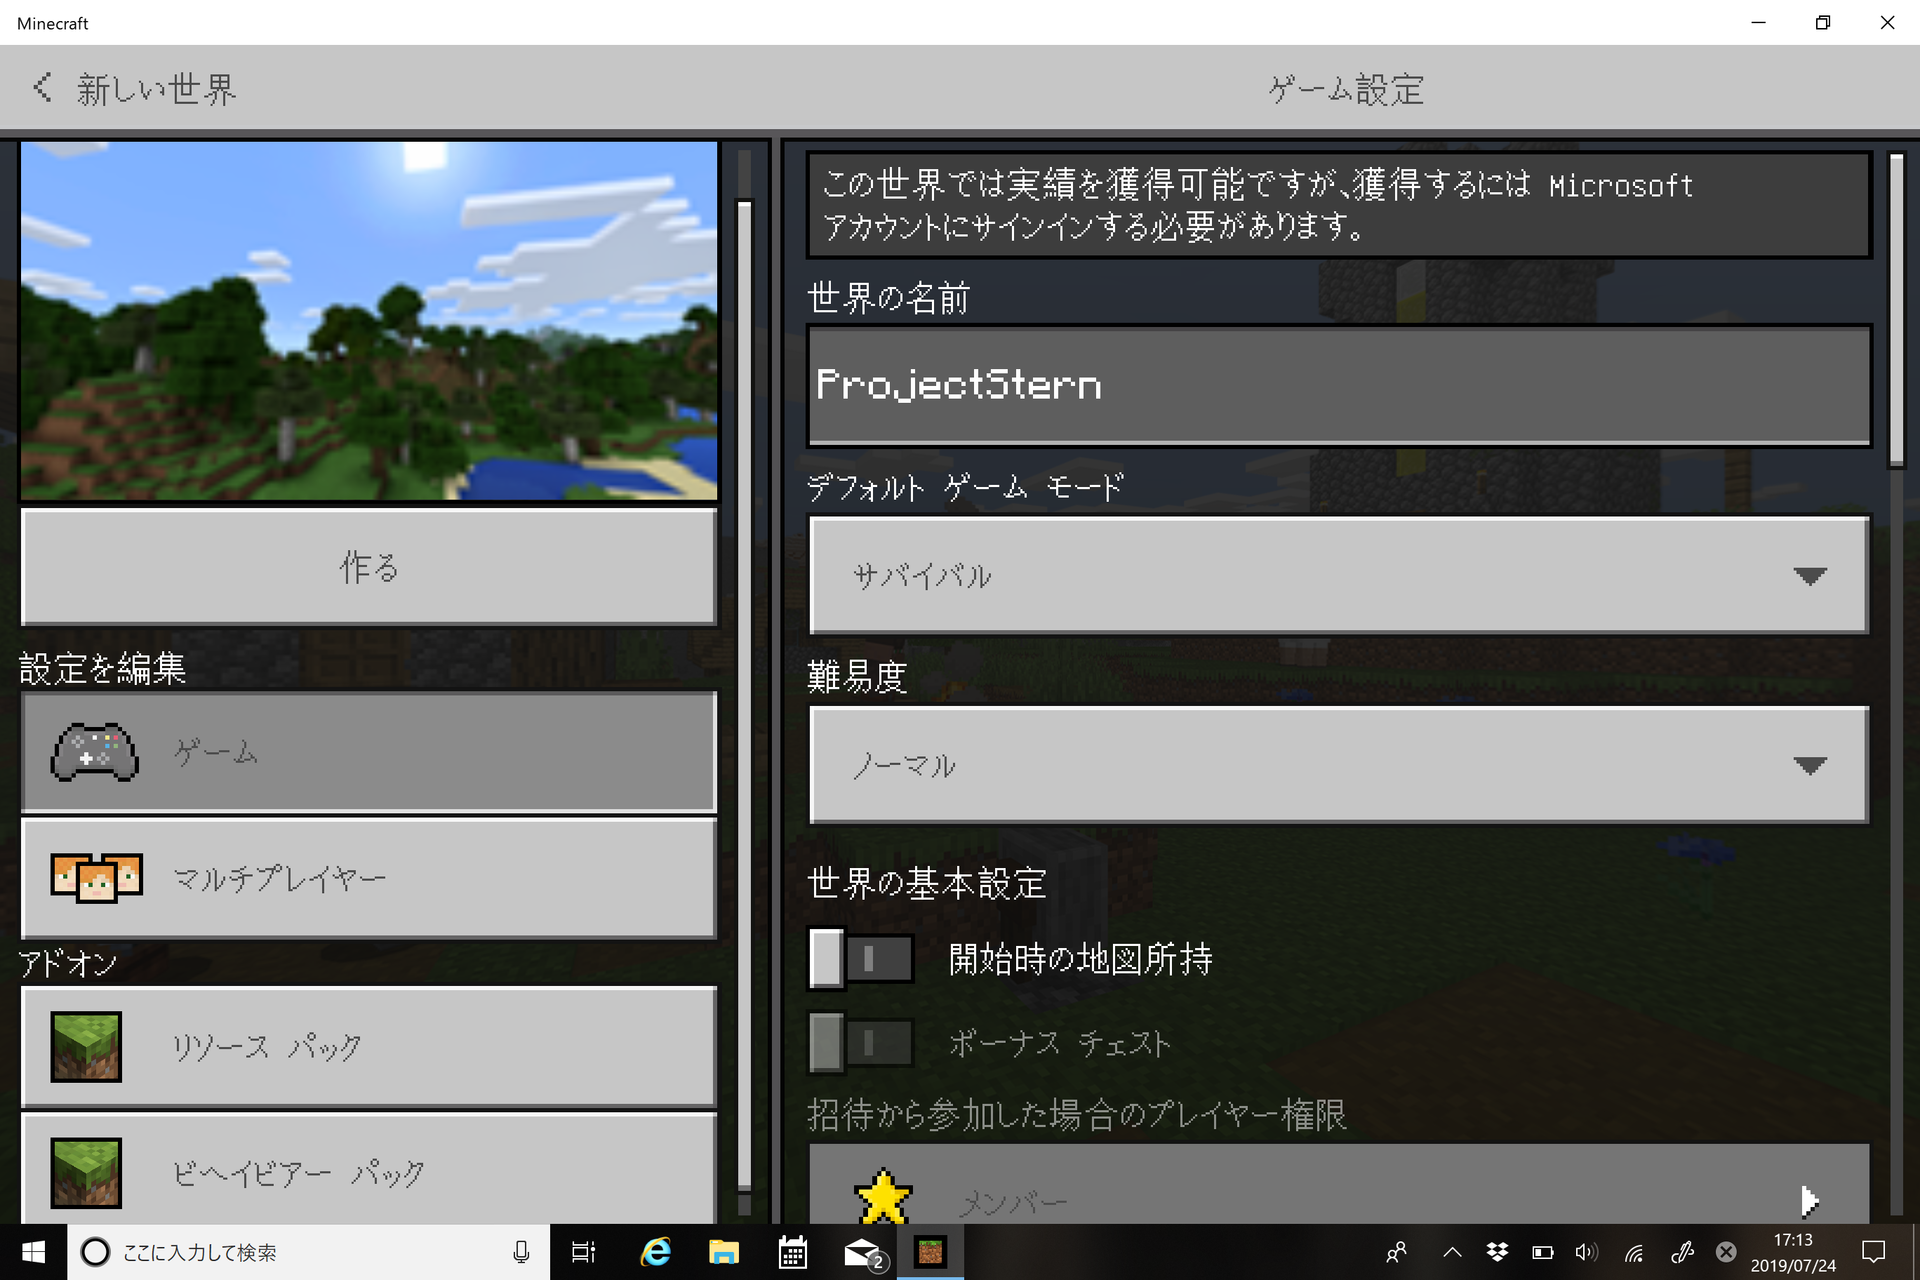The image size is (1920, 1280).
Task: Click the 招待から参加した場合のプレイヤー権限 label
Action: pyautogui.click(x=1077, y=1114)
